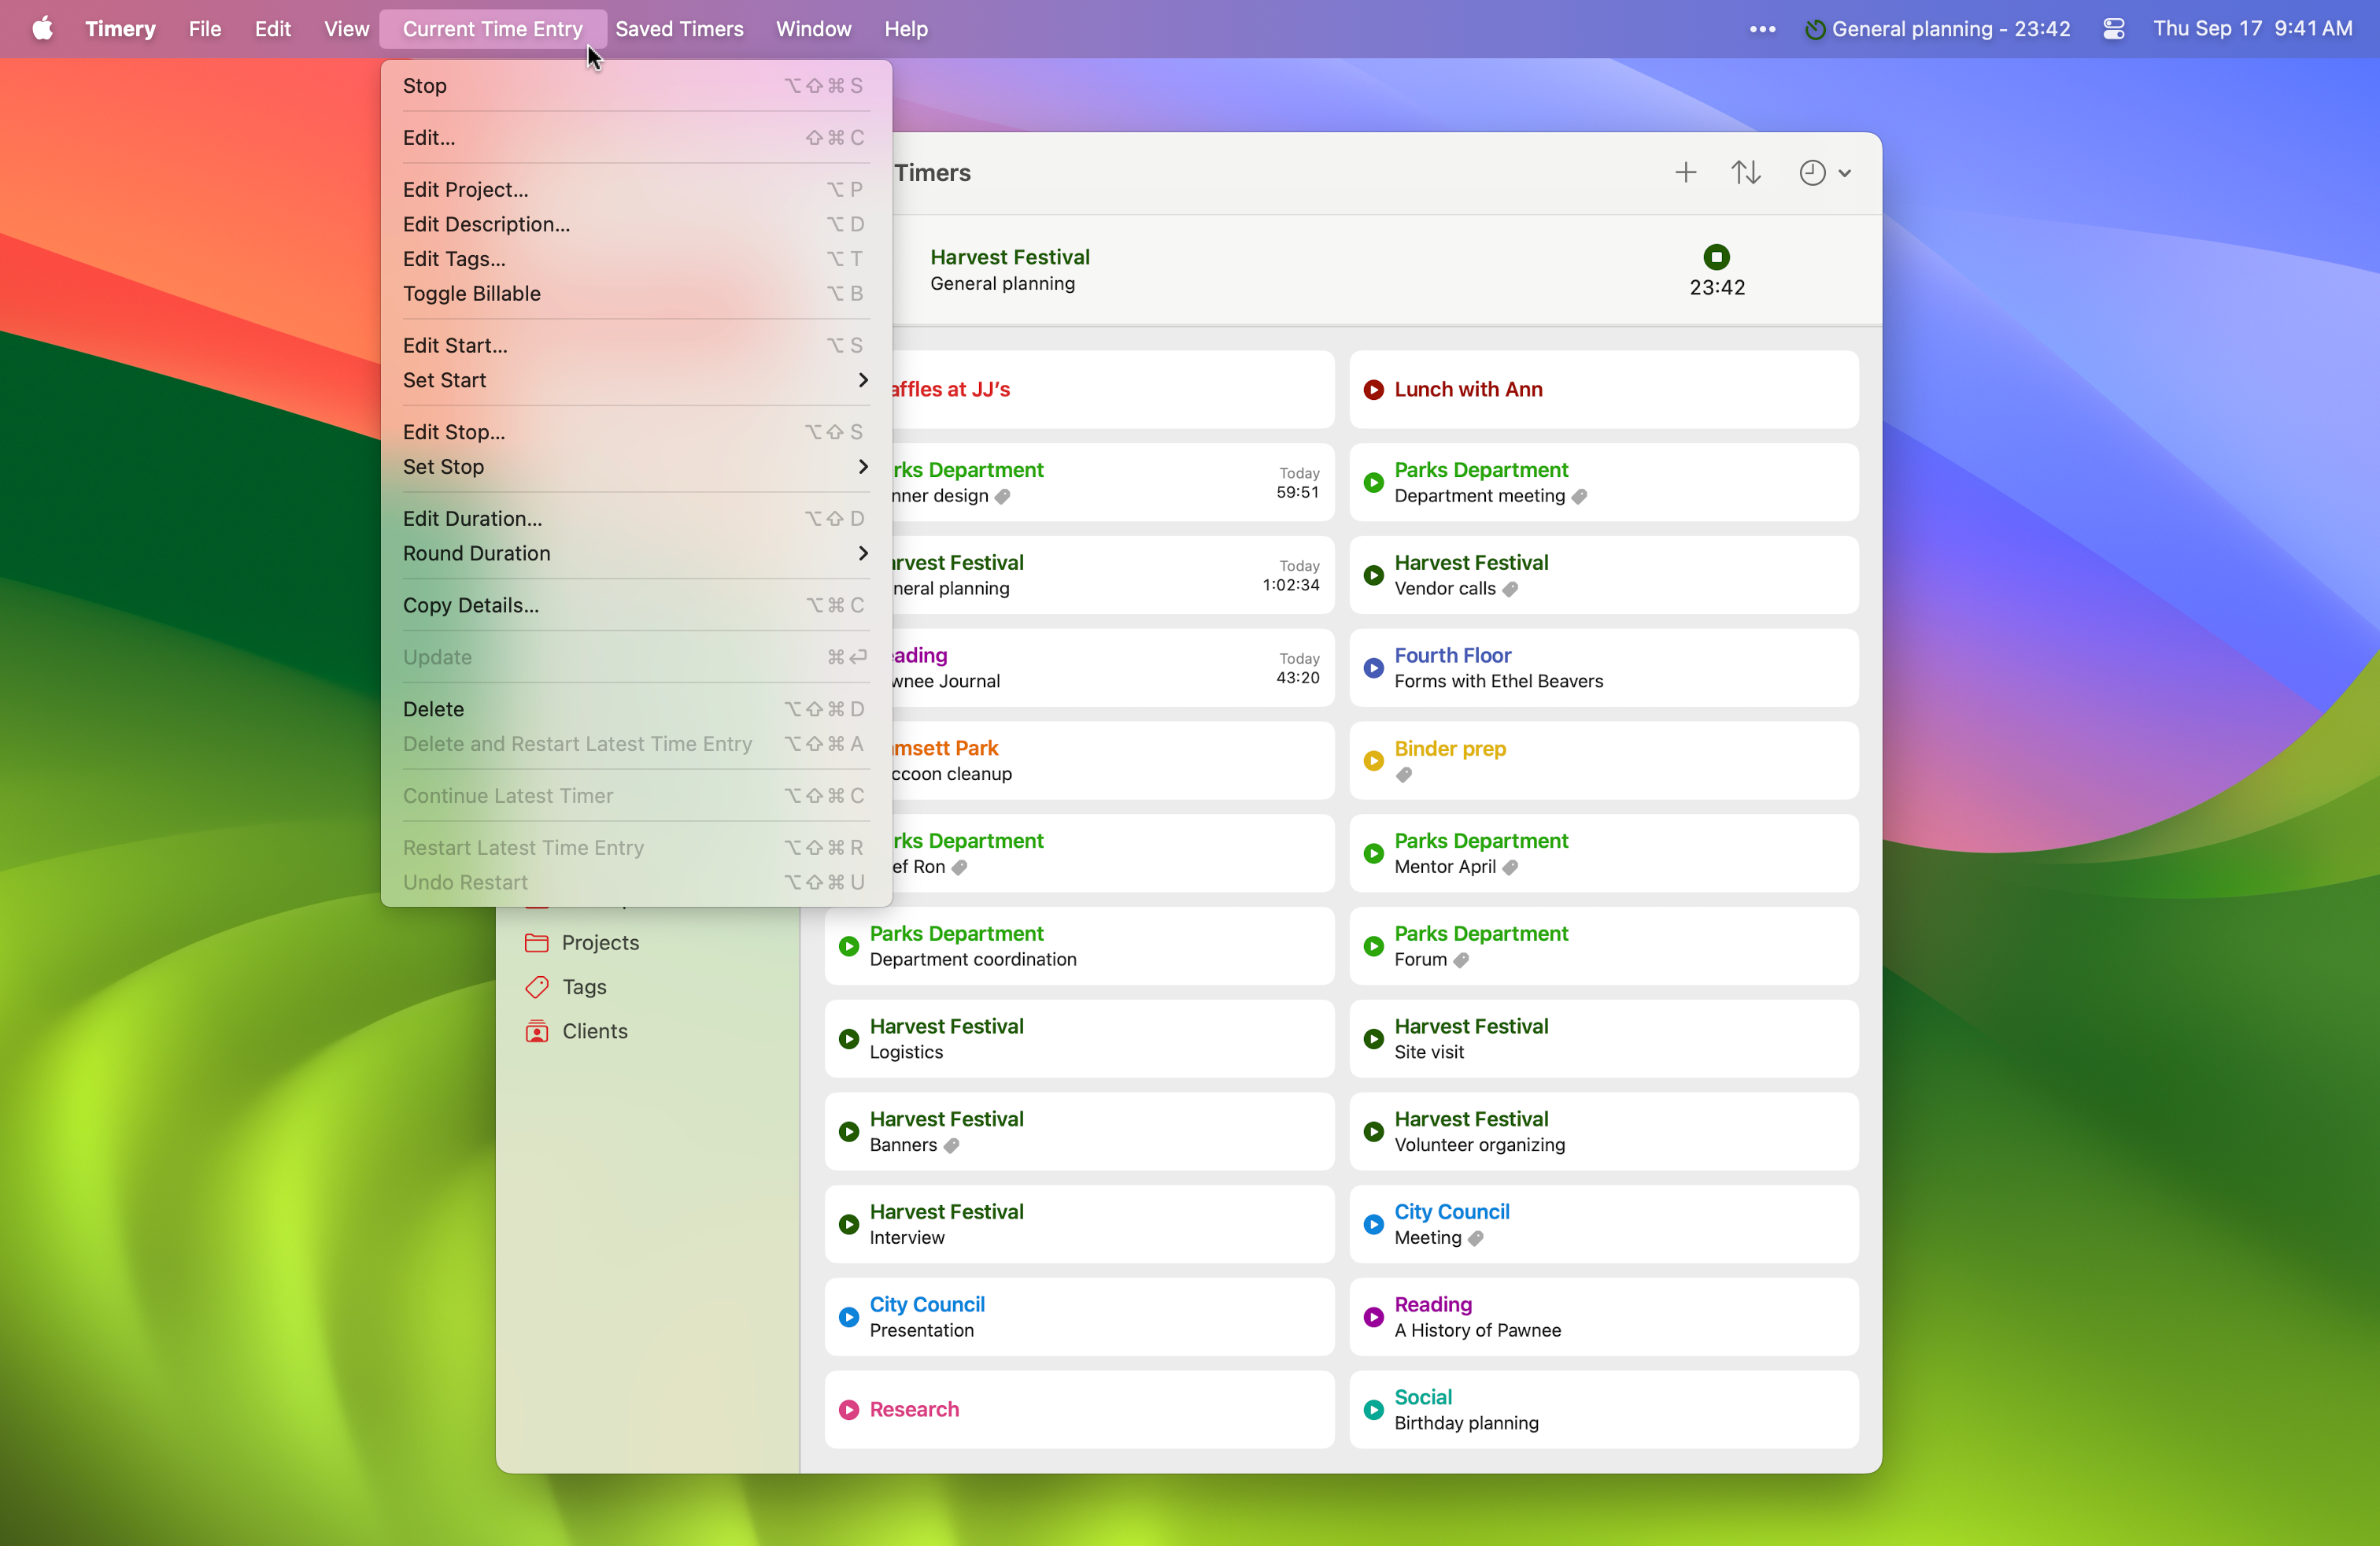Choose Edit... in the dropdown menu
The height and width of the screenshot is (1546, 2380).
click(x=636, y=138)
